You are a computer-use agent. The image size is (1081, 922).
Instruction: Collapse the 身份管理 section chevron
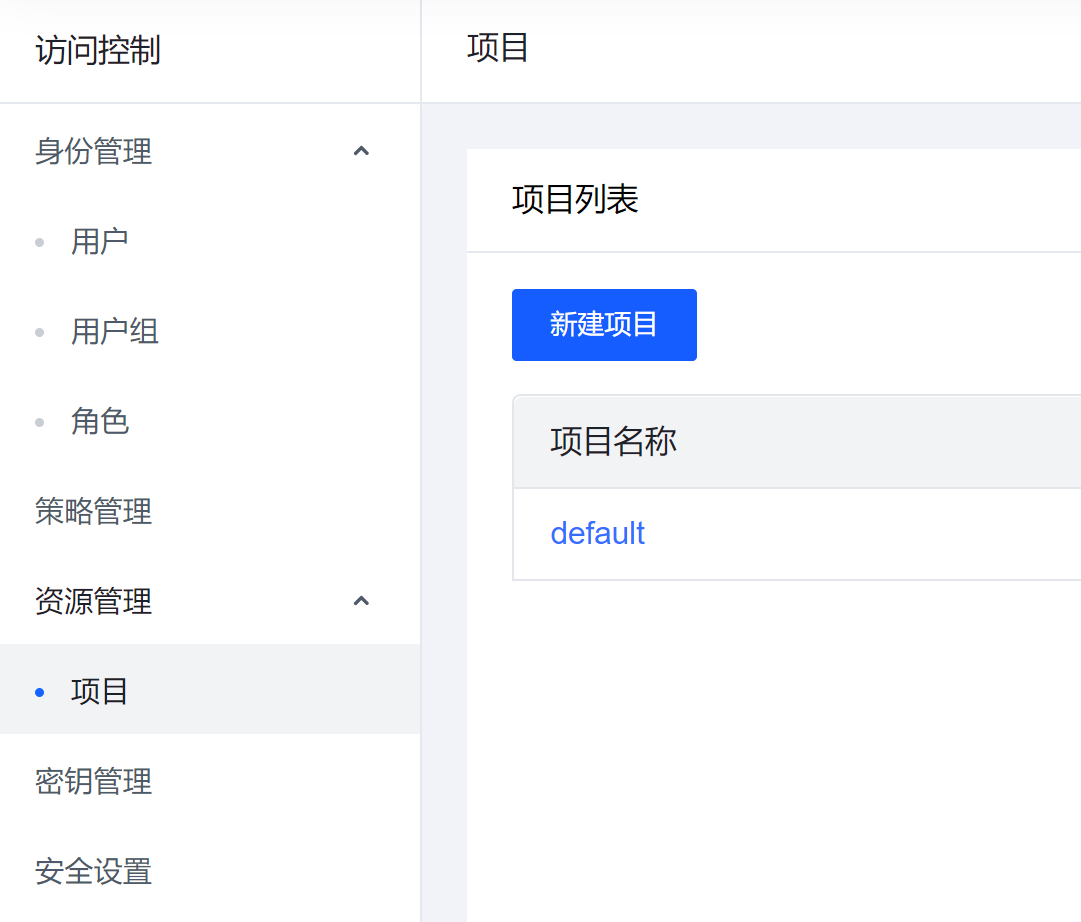(361, 151)
